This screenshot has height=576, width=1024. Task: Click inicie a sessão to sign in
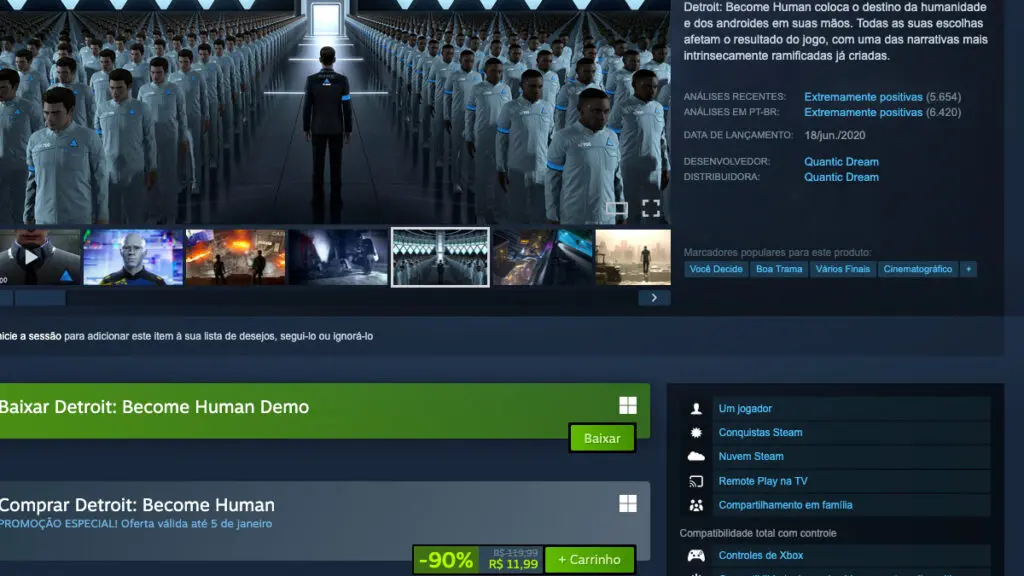pyautogui.click(x=22, y=337)
